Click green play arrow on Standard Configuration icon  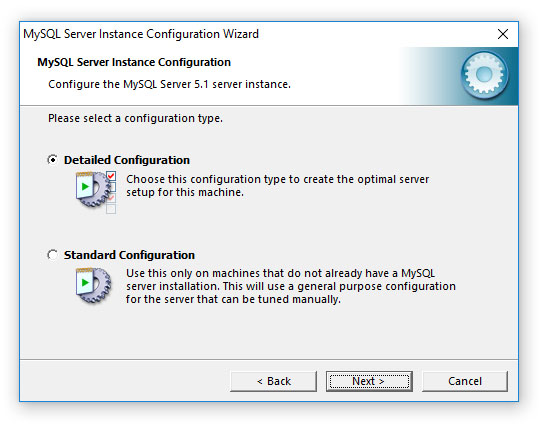tap(85, 283)
